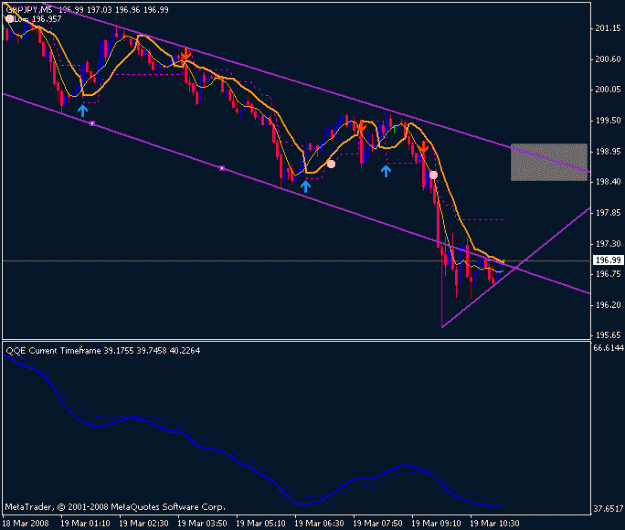Click the current price tag 196.99
625x530 pixels.
click(607, 260)
